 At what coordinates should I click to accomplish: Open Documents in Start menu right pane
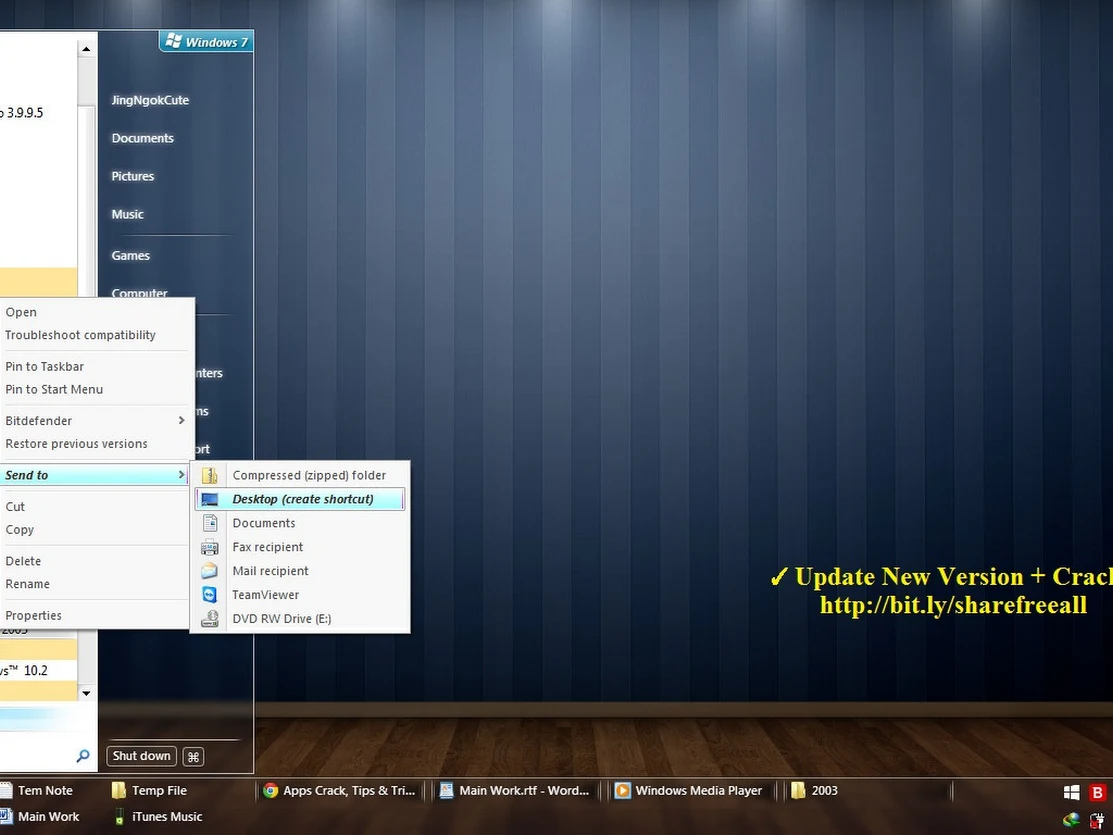tap(143, 138)
